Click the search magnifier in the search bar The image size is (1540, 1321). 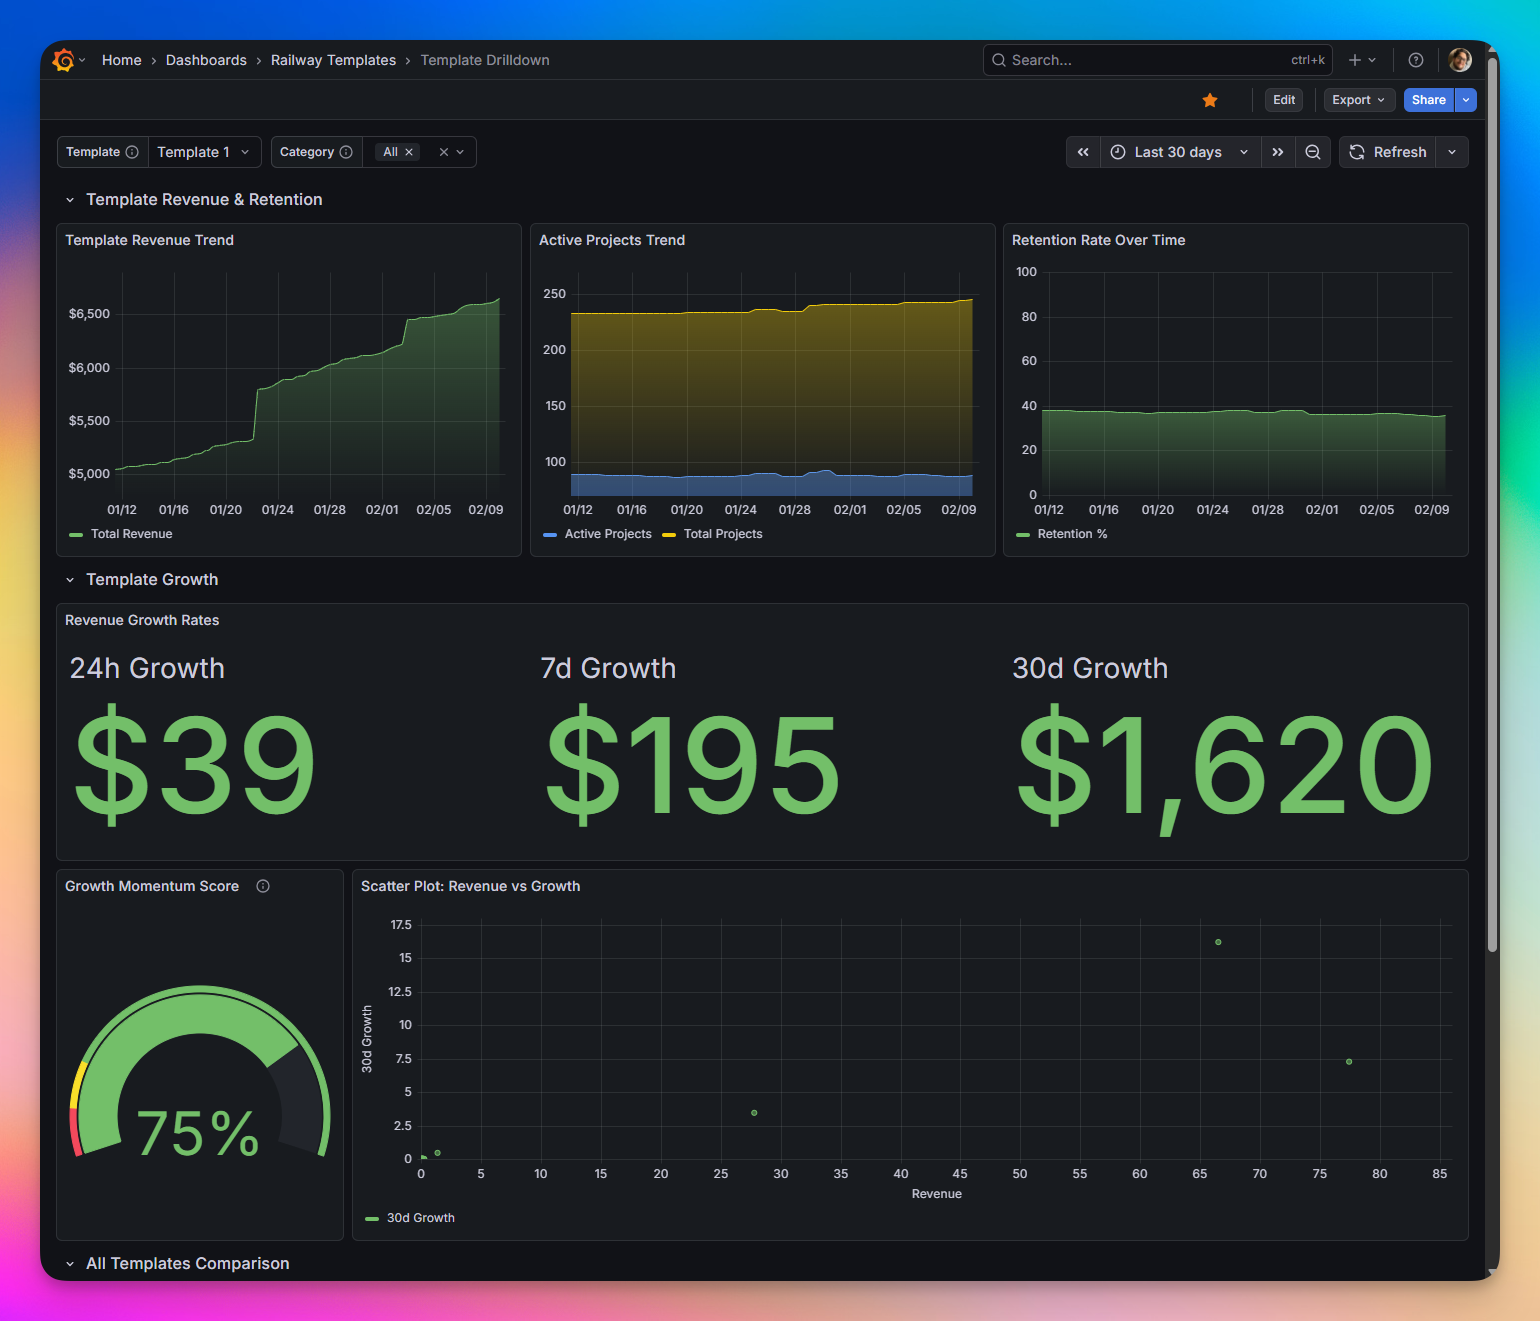(x=998, y=60)
